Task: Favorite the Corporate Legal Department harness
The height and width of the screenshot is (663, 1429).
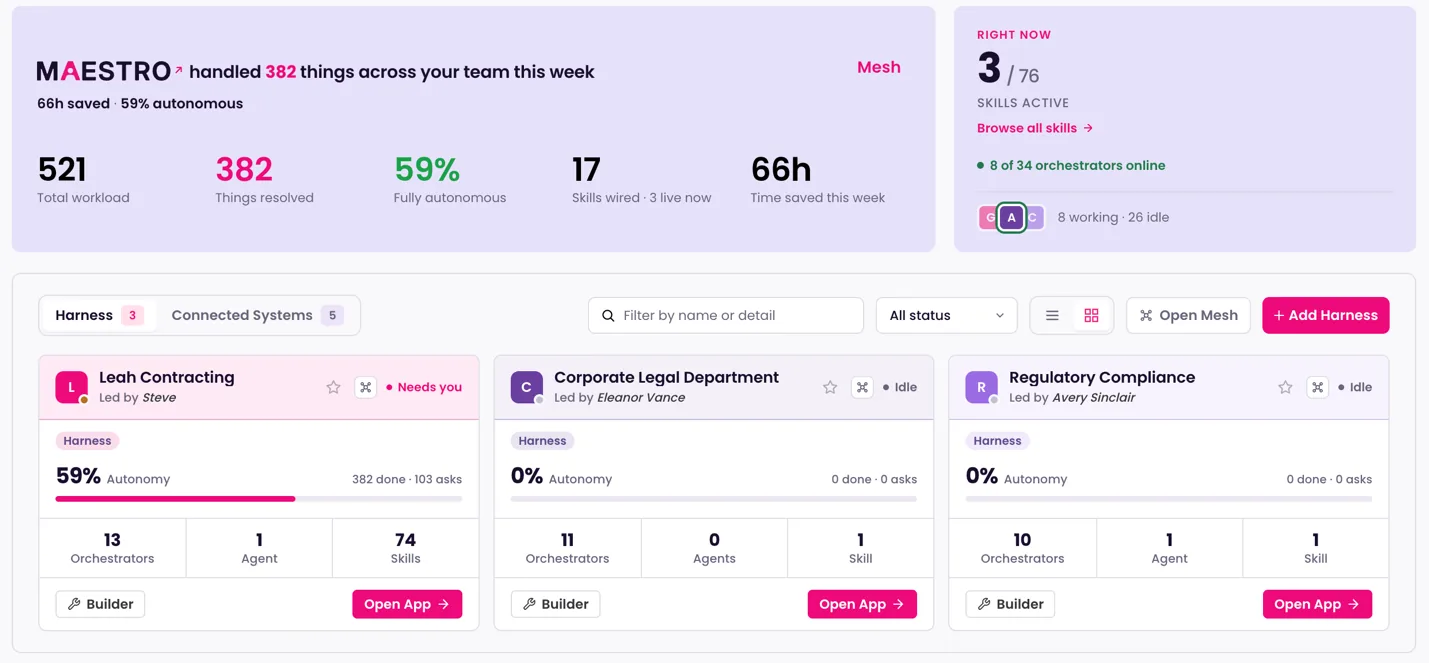Action: click(x=830, y=387)
